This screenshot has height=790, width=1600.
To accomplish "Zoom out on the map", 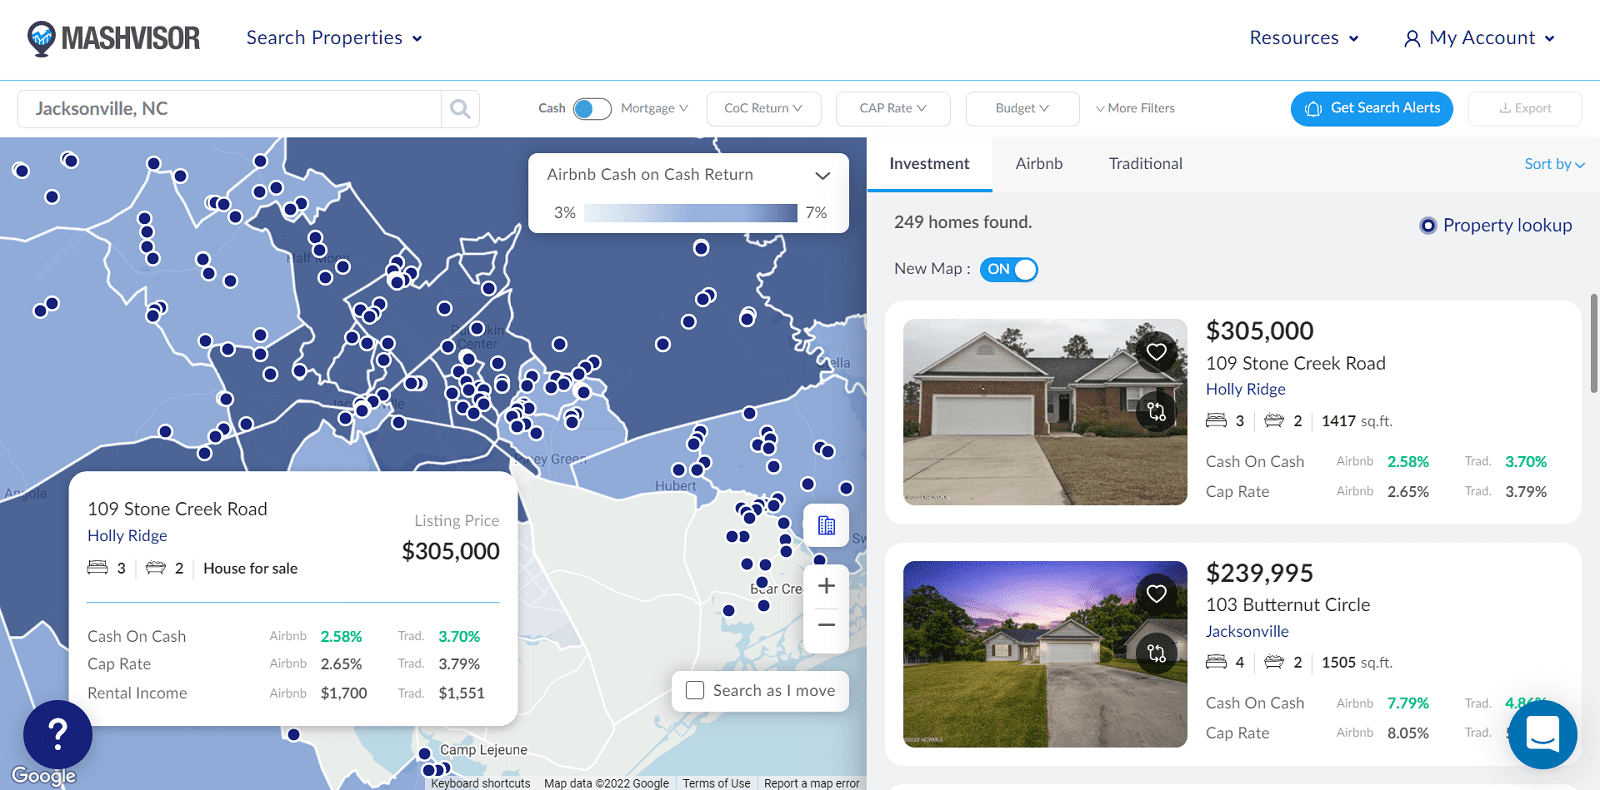I will pyautogui.click(x=826, y=625).
